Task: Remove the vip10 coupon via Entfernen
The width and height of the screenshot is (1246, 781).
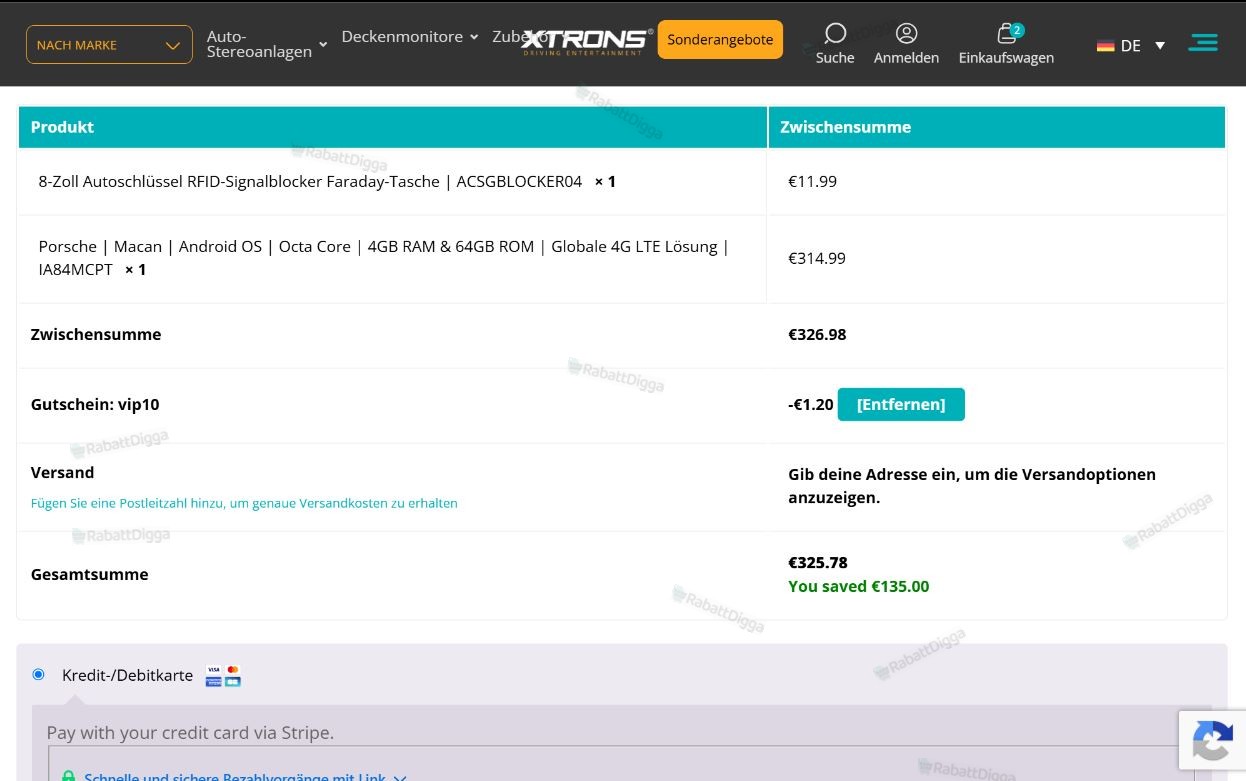Action: coord(901,404)
